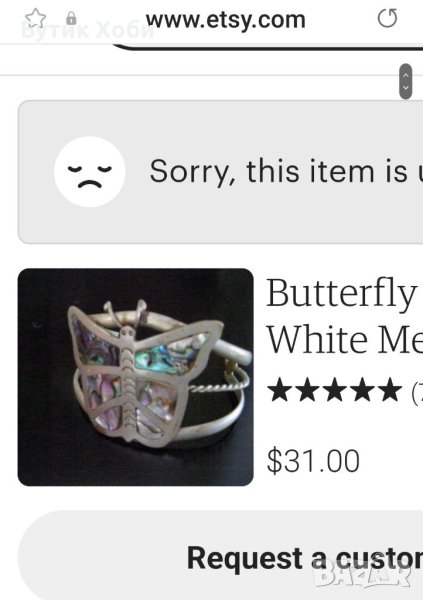Click the grey scroll handle pill
The width and height of the screenshot is (423, 600).
[x=406, y=82]
